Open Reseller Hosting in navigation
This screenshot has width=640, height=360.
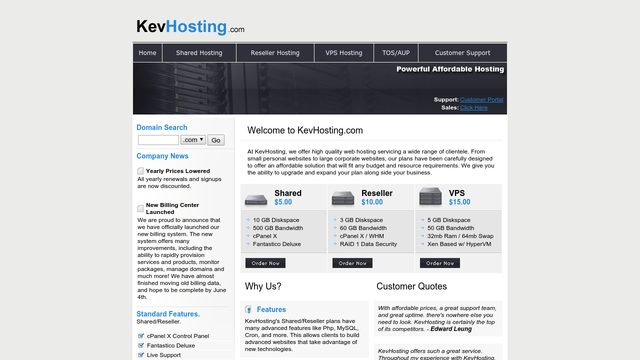pos(275,53)
